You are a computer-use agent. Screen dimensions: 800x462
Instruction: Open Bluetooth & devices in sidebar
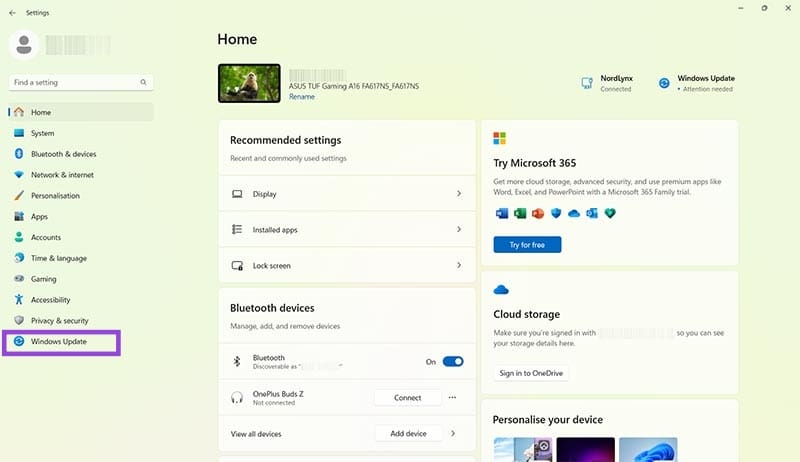pyautogui.click(x=63, y=154)
